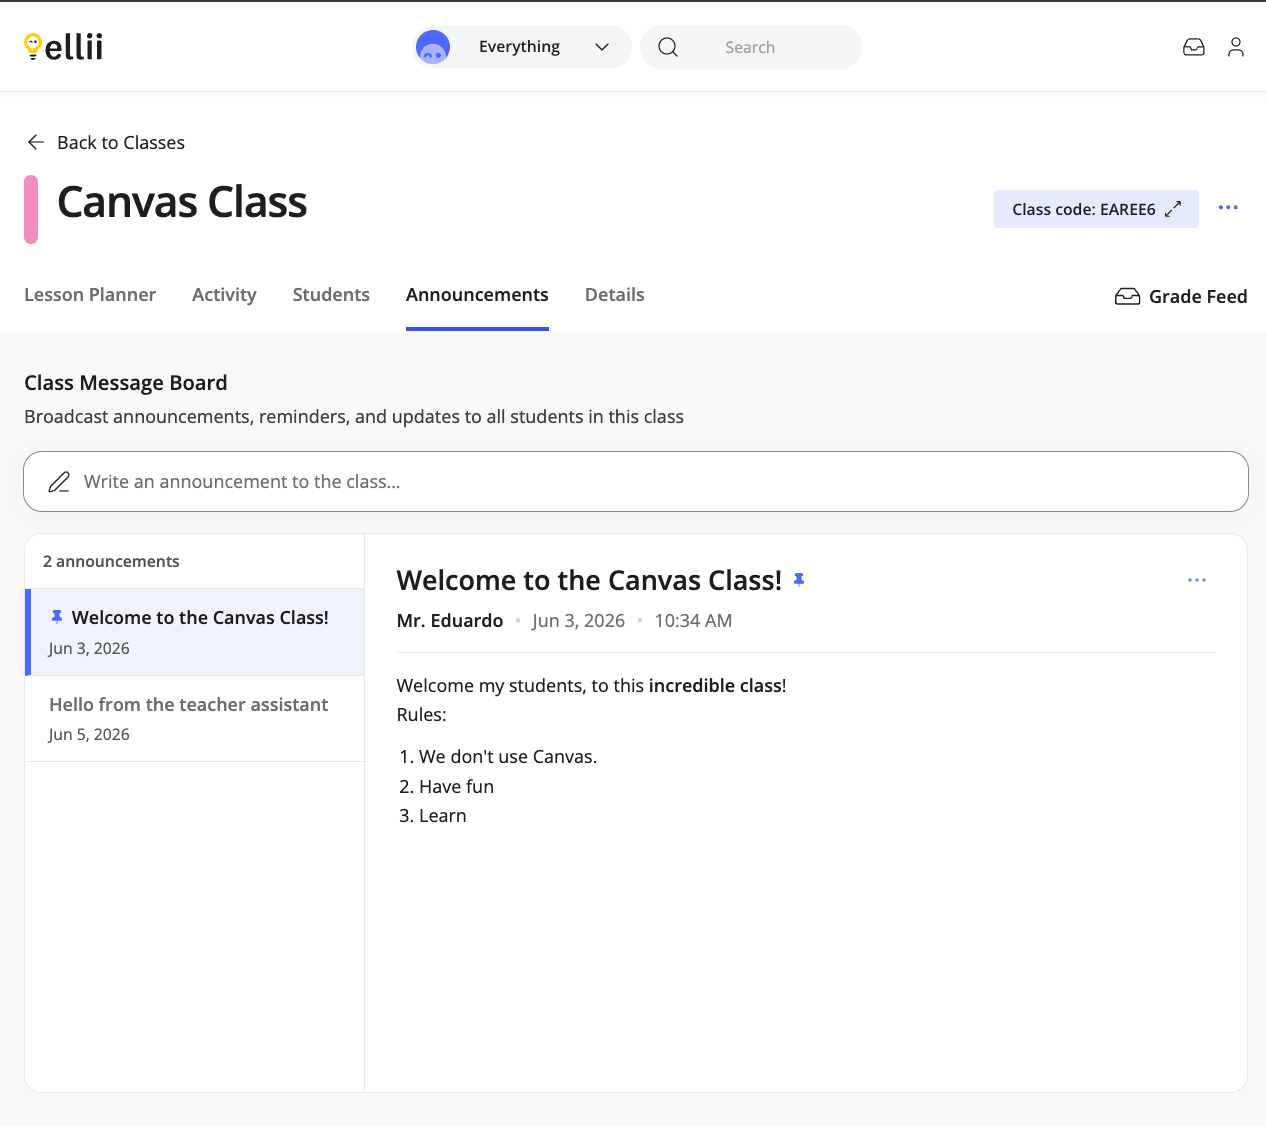Click rule text We don't use Canvas.
This screenshot has width=1266, height=1126.
click(508, 757)
